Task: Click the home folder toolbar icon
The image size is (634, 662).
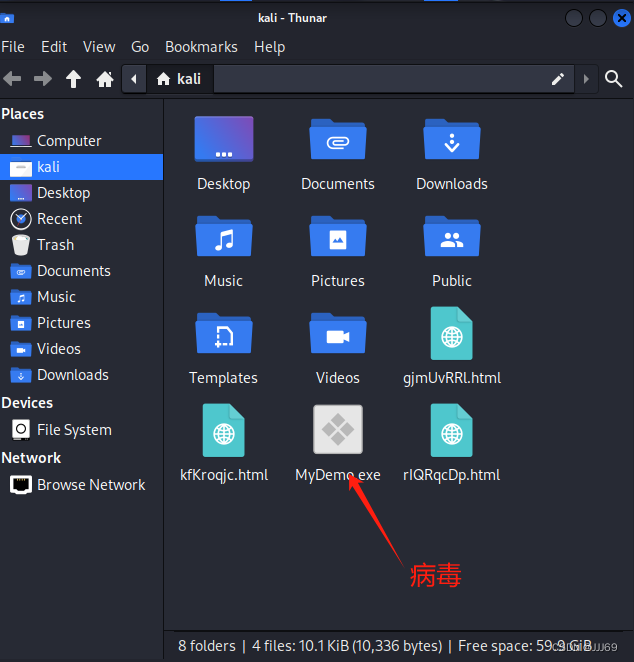Action: (x=104, y=78)
